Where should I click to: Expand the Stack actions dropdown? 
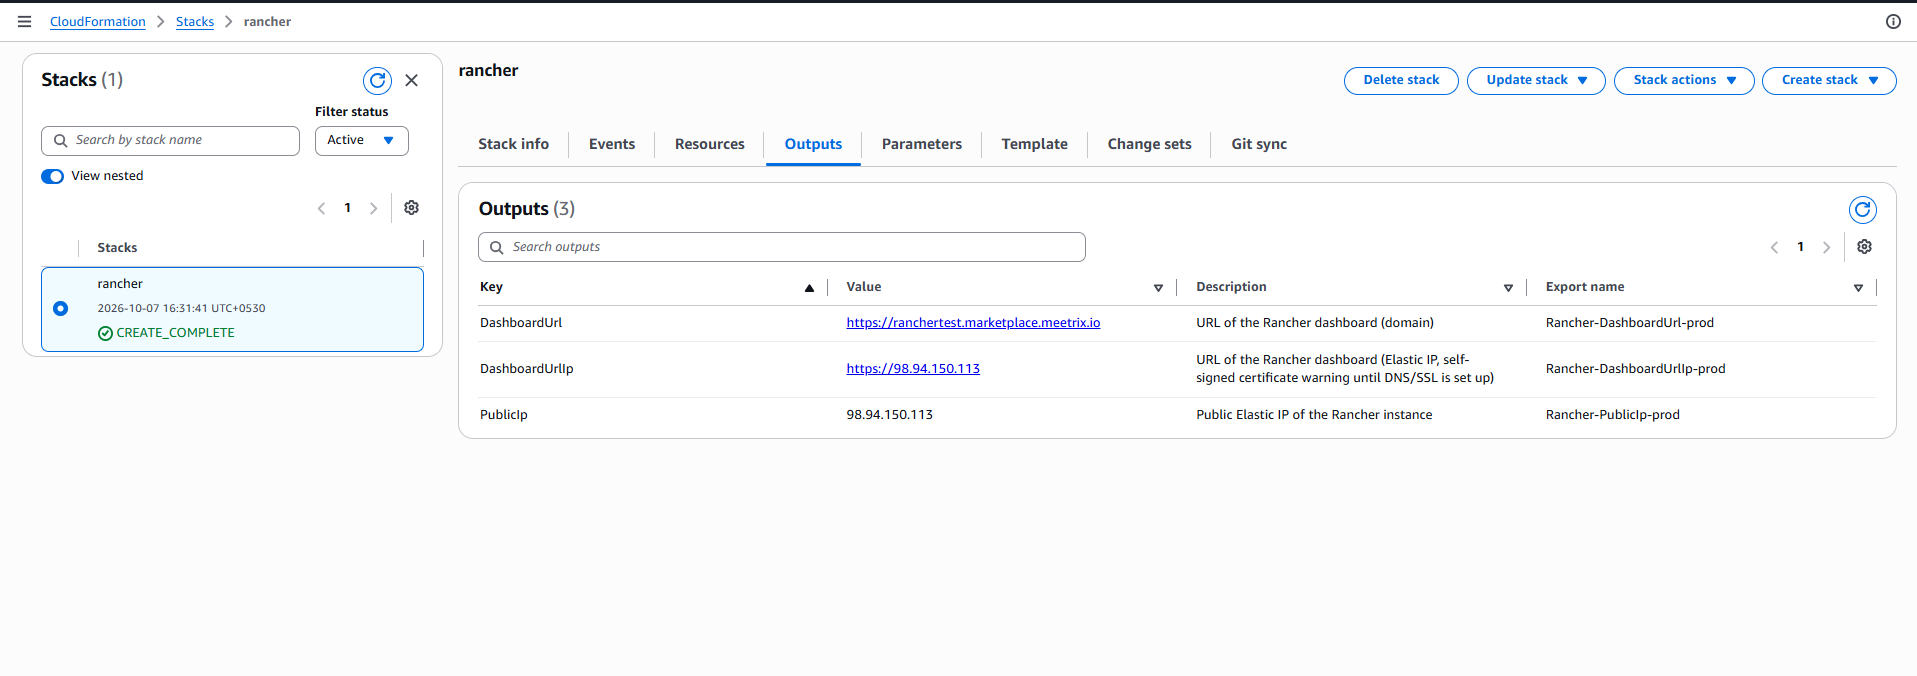[1683, 81]
